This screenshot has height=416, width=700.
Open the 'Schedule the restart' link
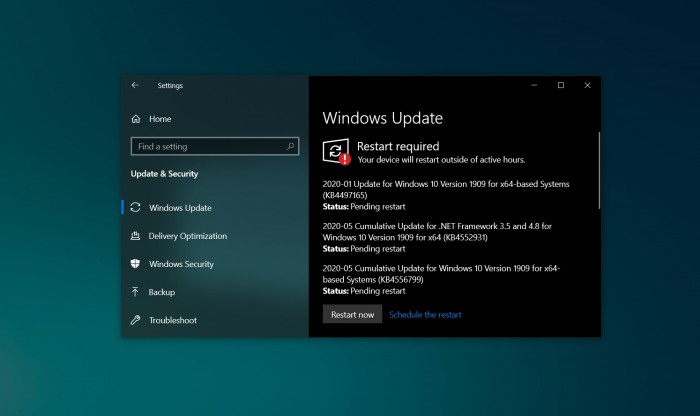[425, 315]
